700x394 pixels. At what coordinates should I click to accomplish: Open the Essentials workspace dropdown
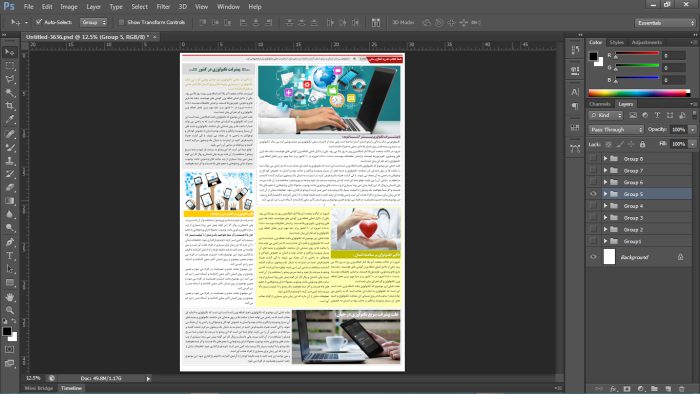click(665, 23)
